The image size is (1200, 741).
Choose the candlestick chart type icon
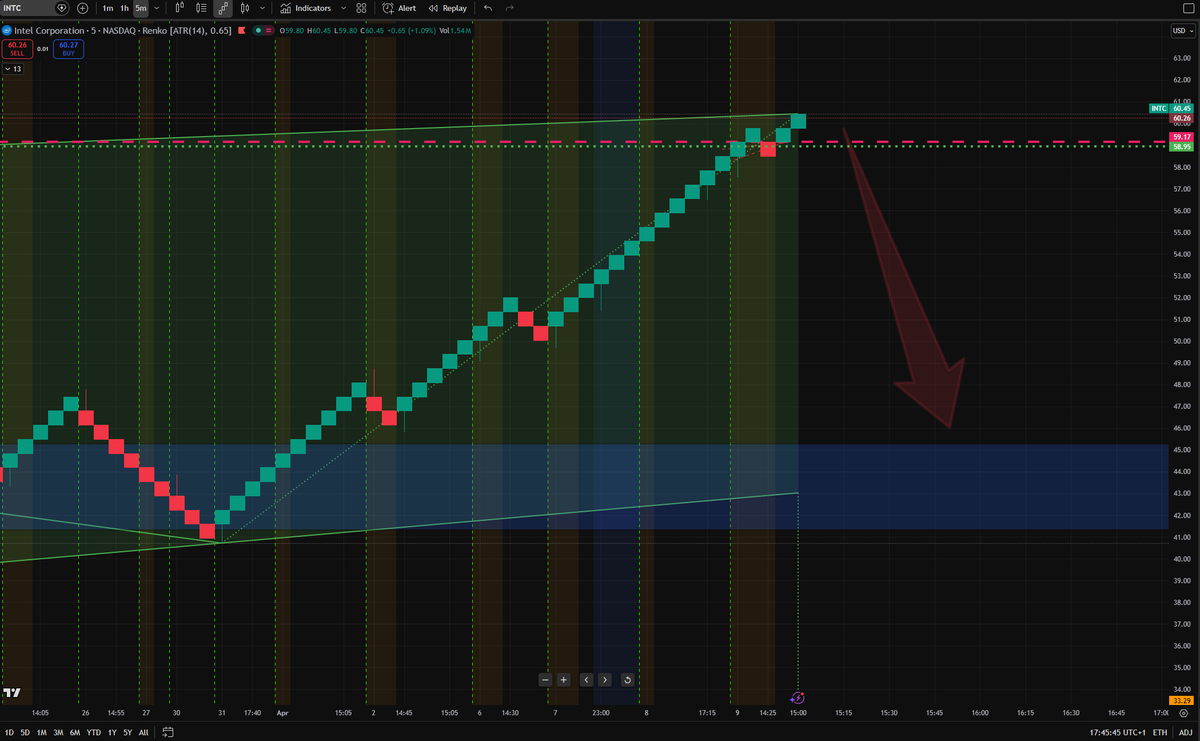click(179, 8)
